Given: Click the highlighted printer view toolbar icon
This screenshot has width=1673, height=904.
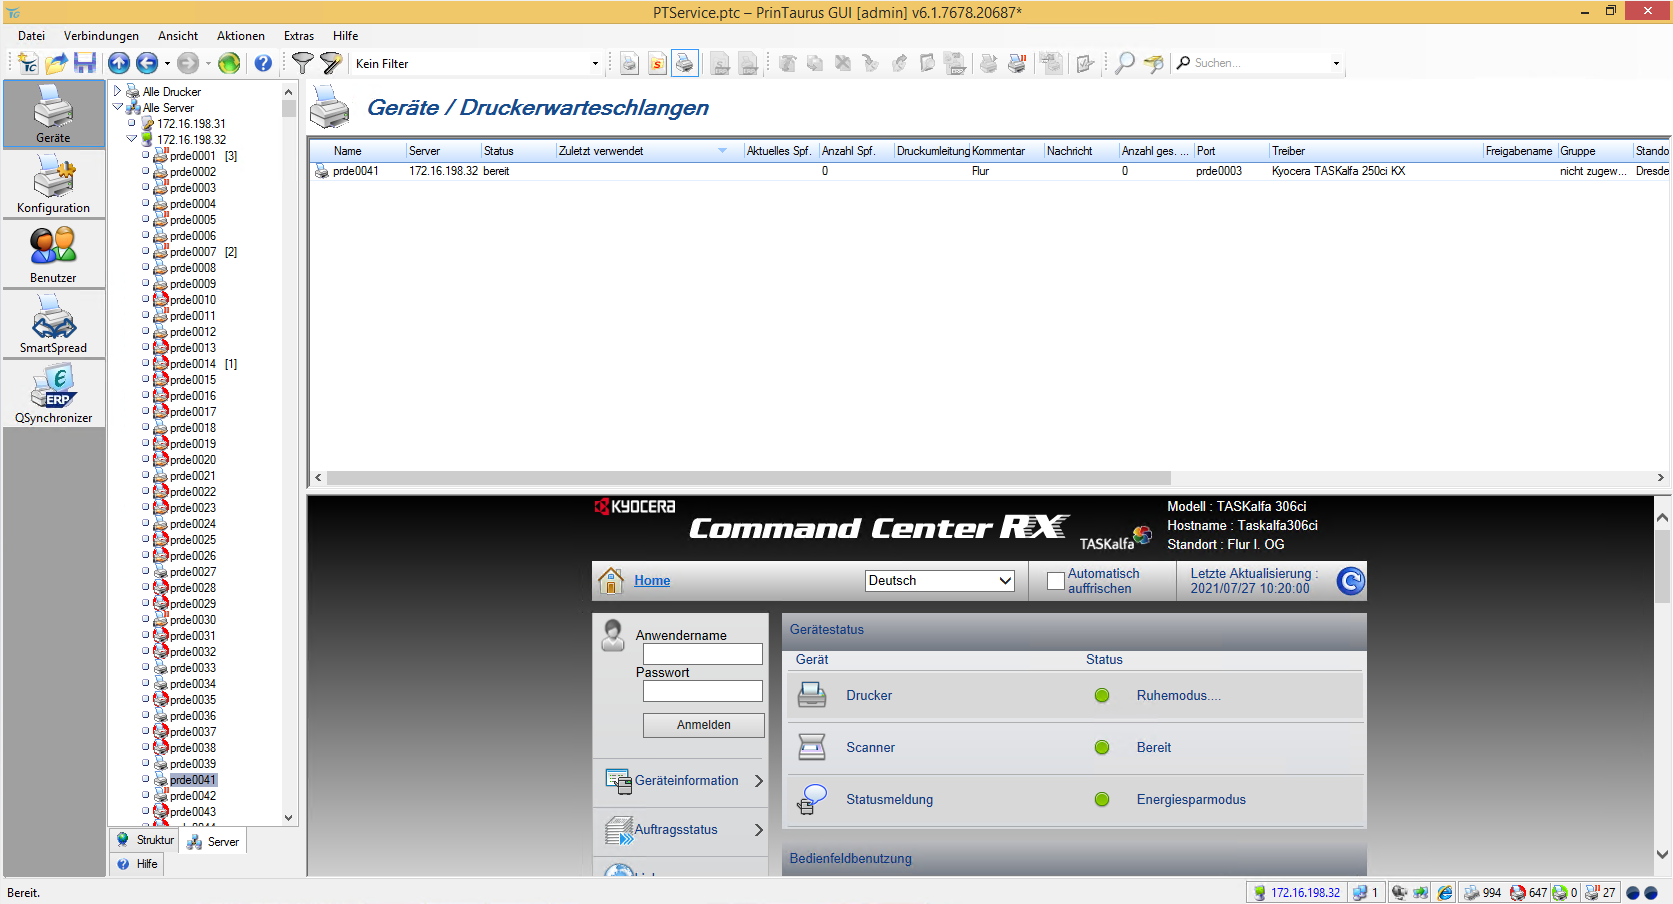Looking at the screenshot, I should coord(685,63).
